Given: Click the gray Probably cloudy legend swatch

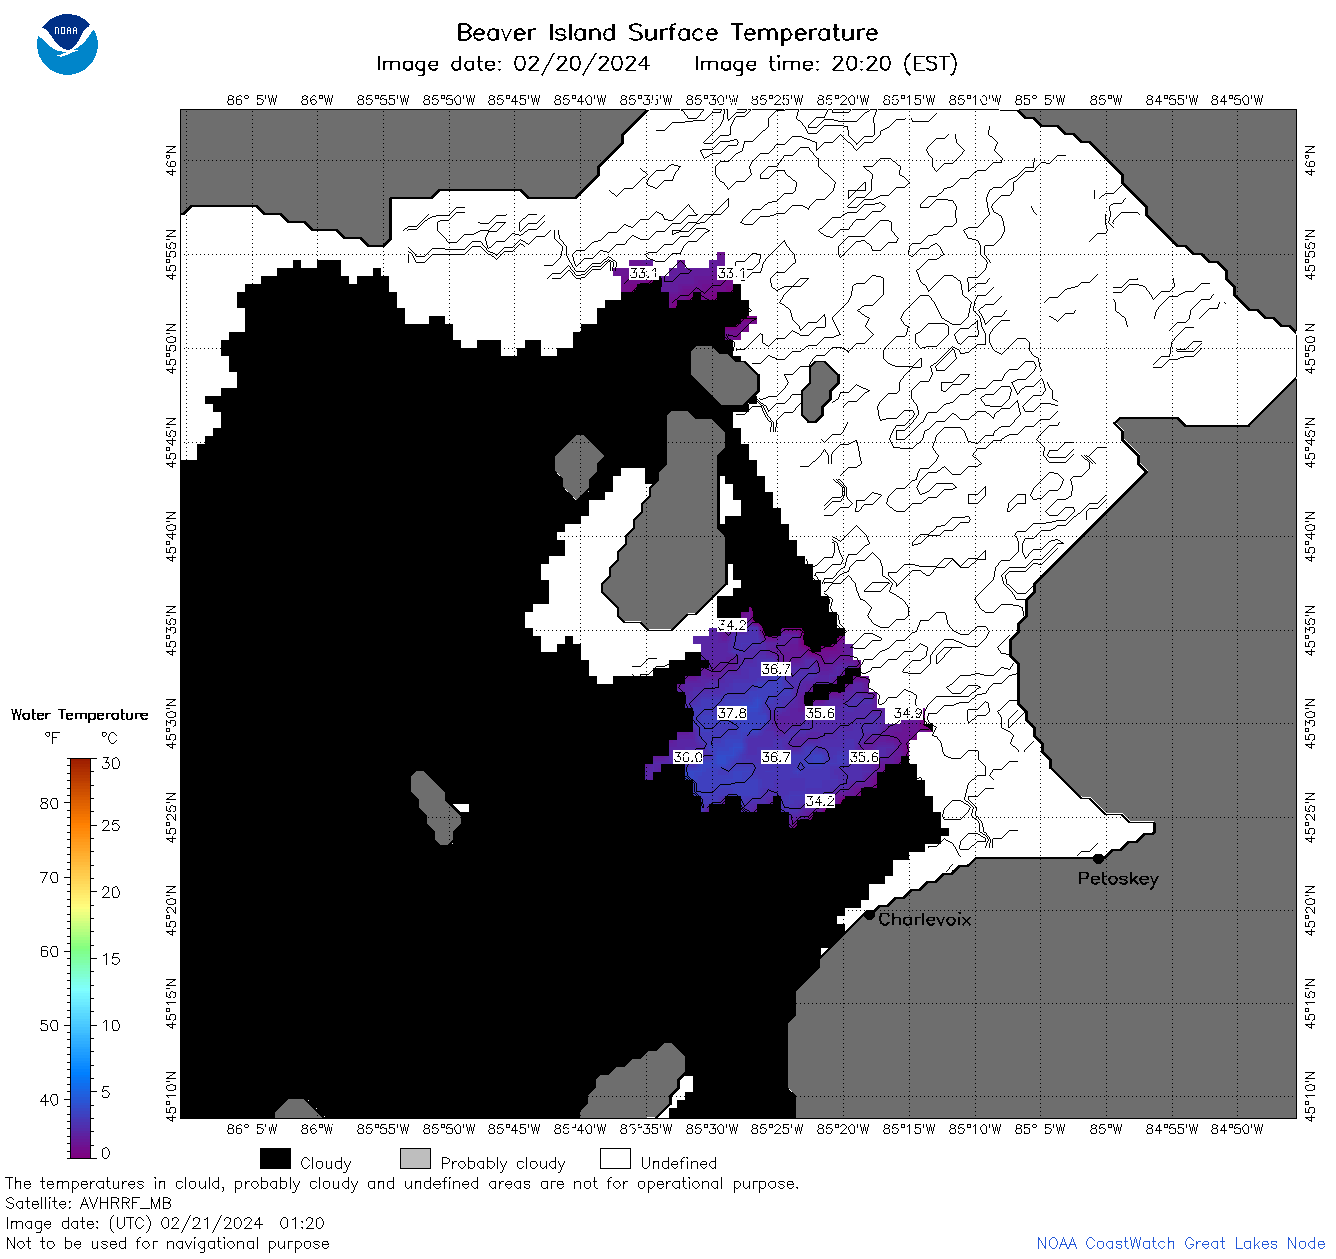Looking at the screenshot, I should coord(415,1159).
